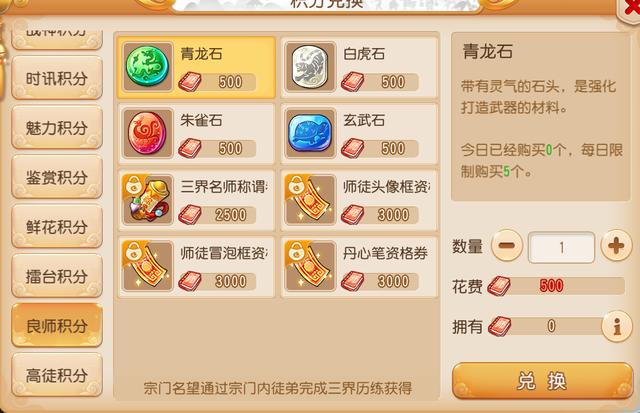Image resolution: width=640 pixels, height=413 pixels.
Task: Increase quantity with the plus button
Action: [x=616, y=246]
